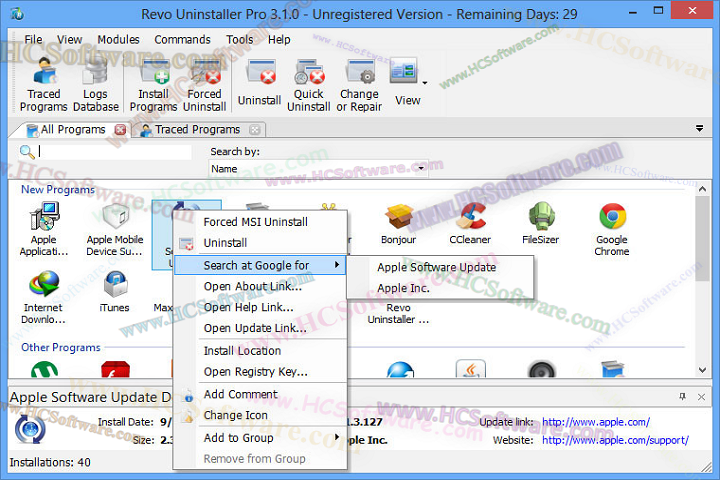The height and width of the screenshot is (480, 720).
Task: Choose Uninstall in the context menu
Action: 260,243
